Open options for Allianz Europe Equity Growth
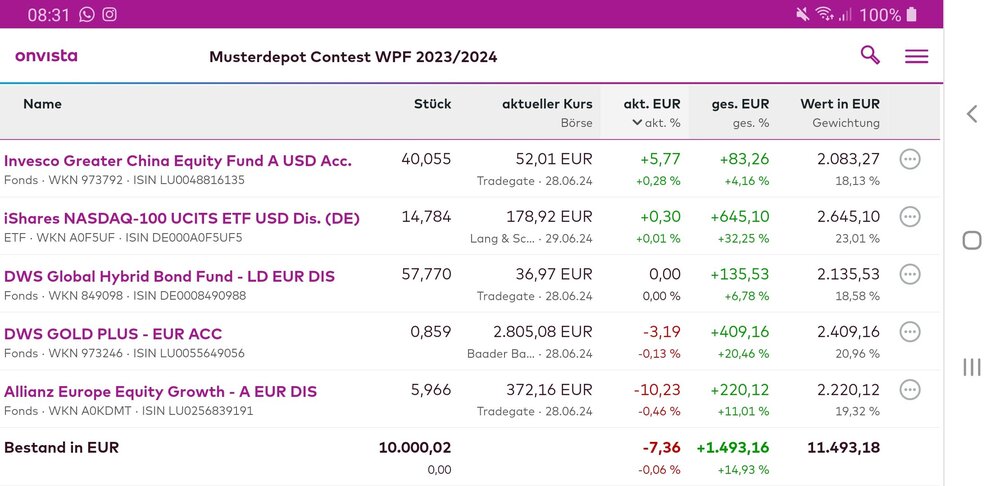 click(x=909, y=390)
